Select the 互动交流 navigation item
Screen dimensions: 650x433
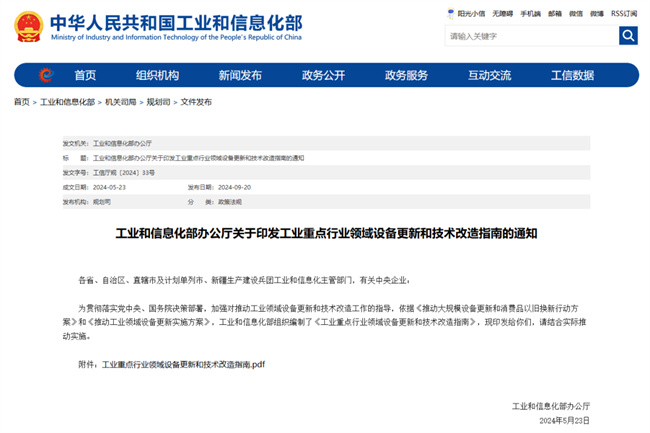click(x=490, y=75)
